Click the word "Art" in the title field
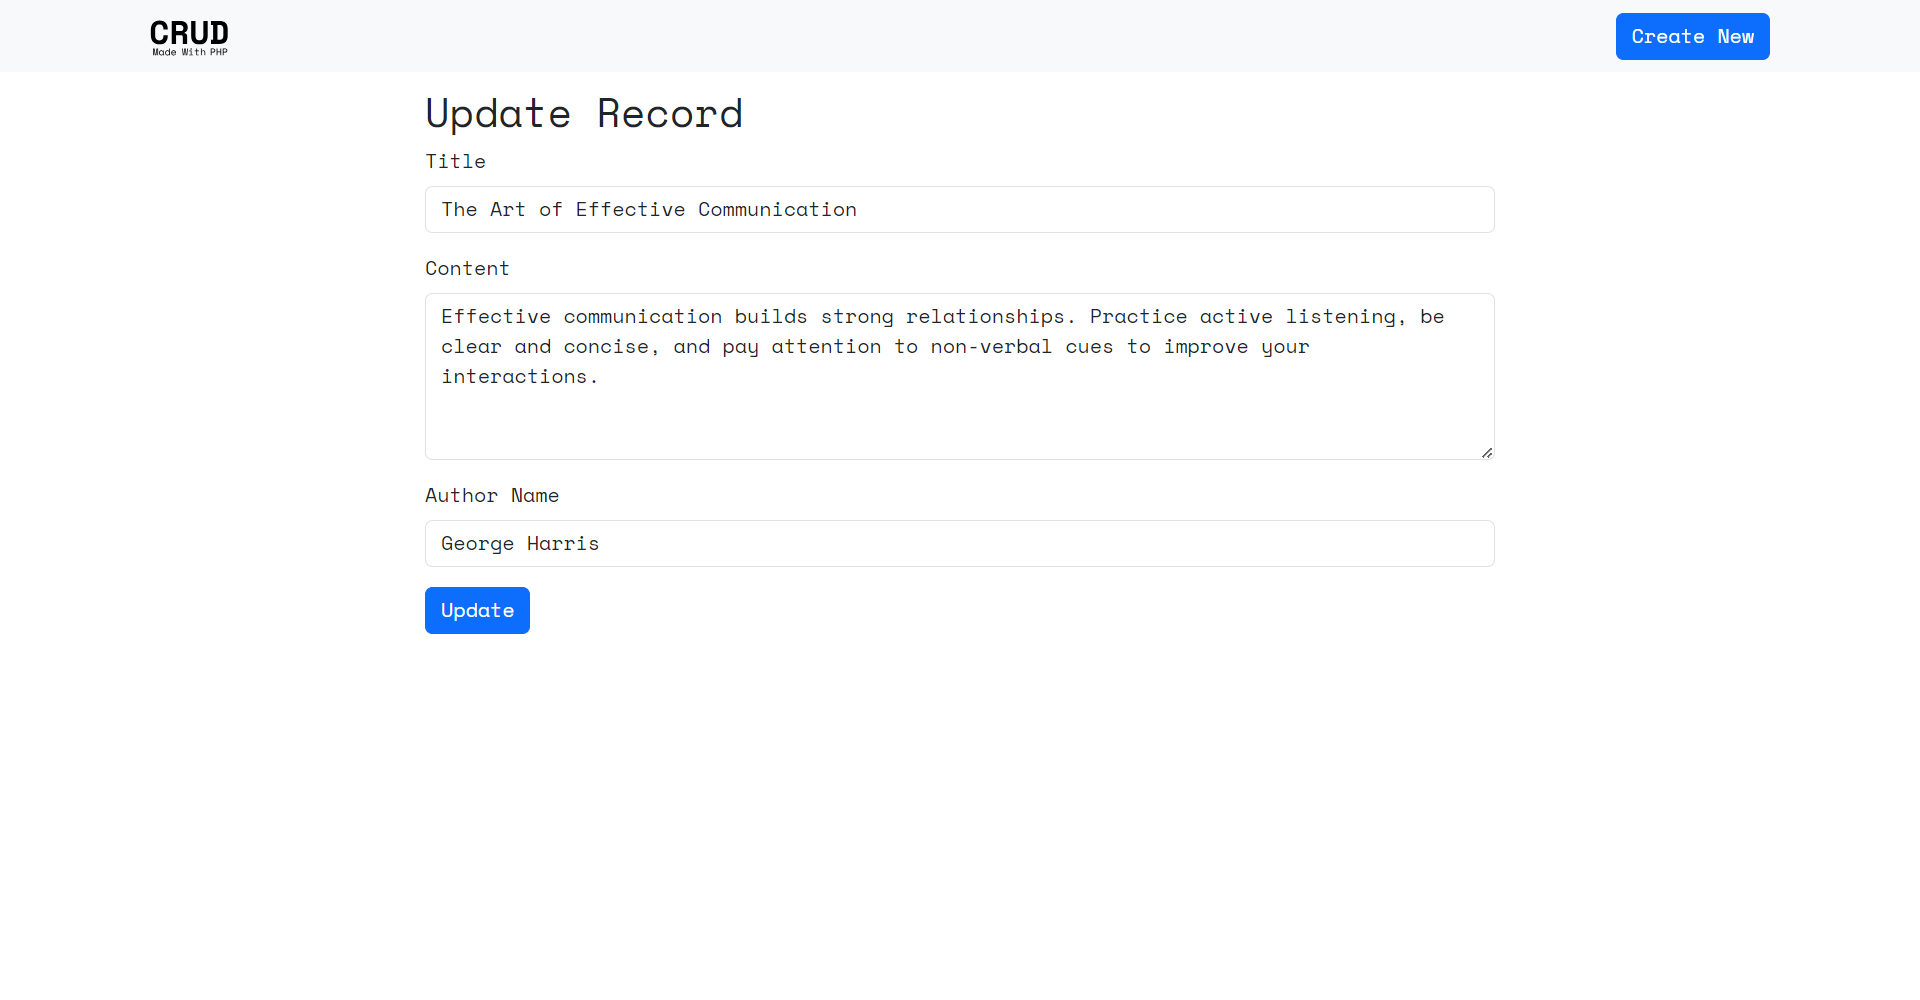Image resolution: width=1920 pixels, height=1000 pixels. coord(507,210)
